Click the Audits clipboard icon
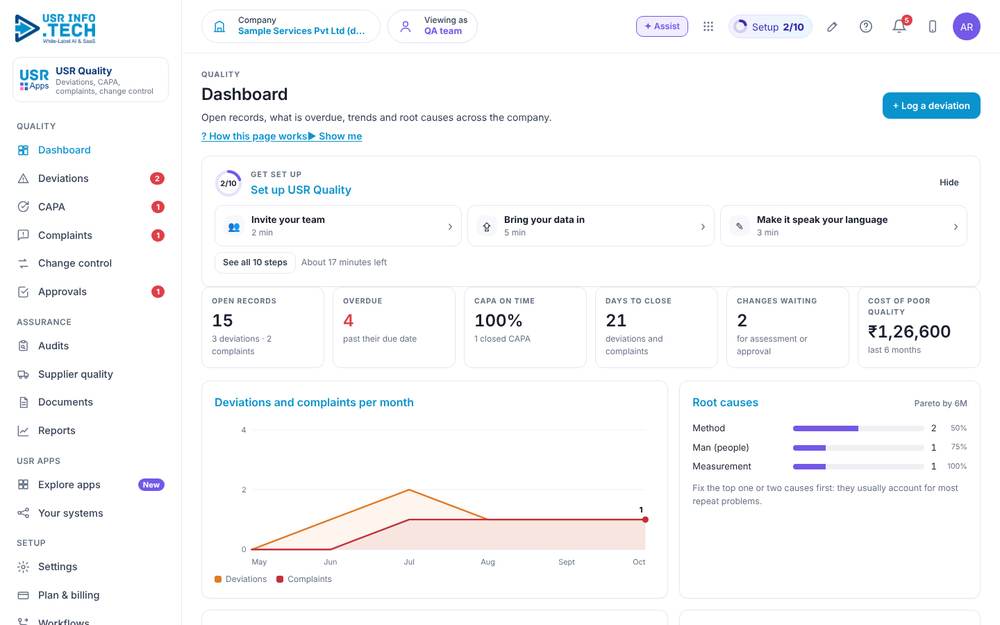The height and width of the screenshot is (625, 1000). (24, 346)
